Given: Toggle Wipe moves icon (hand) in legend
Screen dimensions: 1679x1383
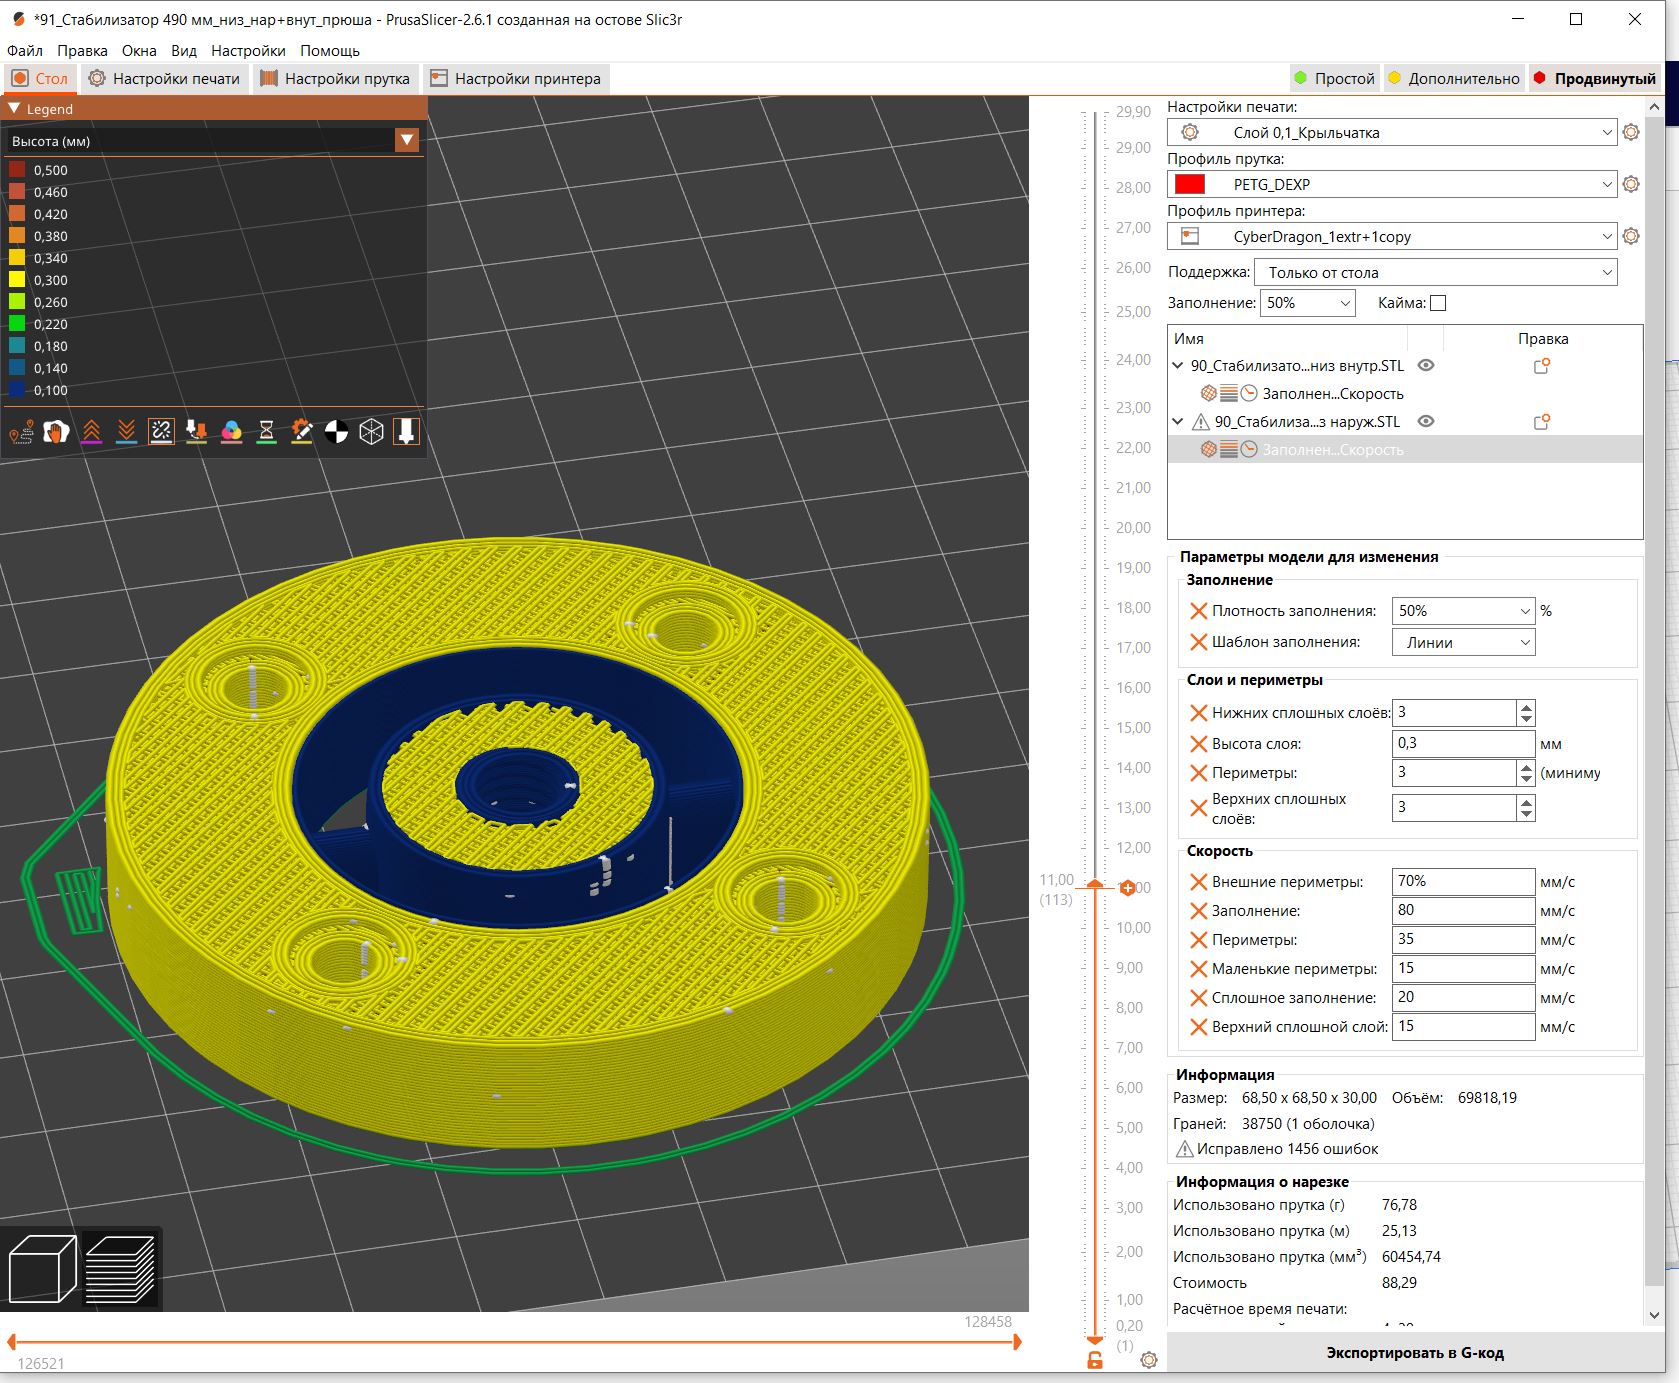Looking at the screenshot, I should pos(56,432).
